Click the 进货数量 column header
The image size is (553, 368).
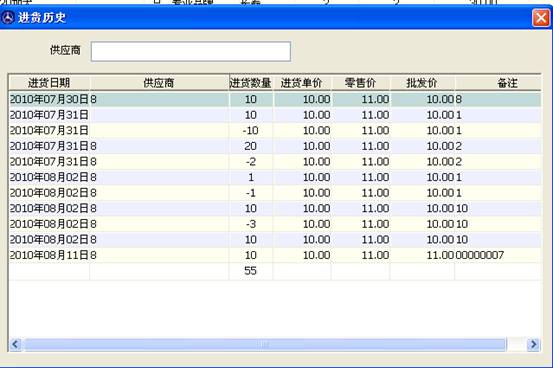pos(250,83)
